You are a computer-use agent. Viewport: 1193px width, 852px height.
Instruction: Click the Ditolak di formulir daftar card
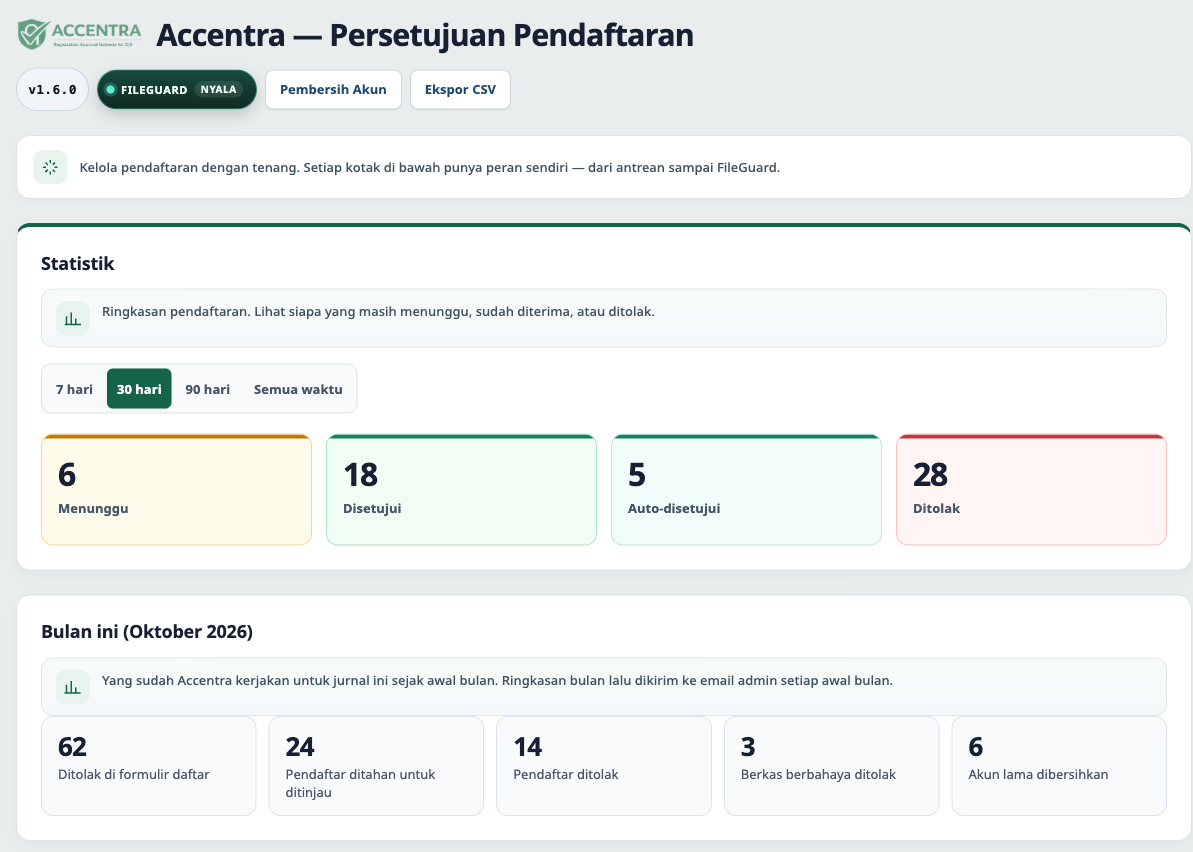coord(148,766)
